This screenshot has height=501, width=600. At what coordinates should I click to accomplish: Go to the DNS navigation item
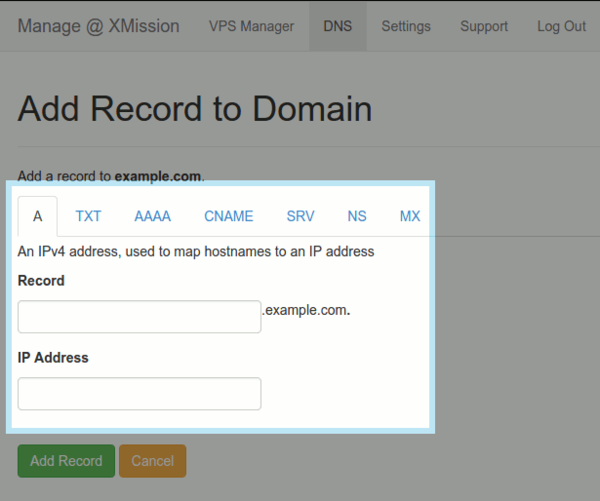(338, 26)
